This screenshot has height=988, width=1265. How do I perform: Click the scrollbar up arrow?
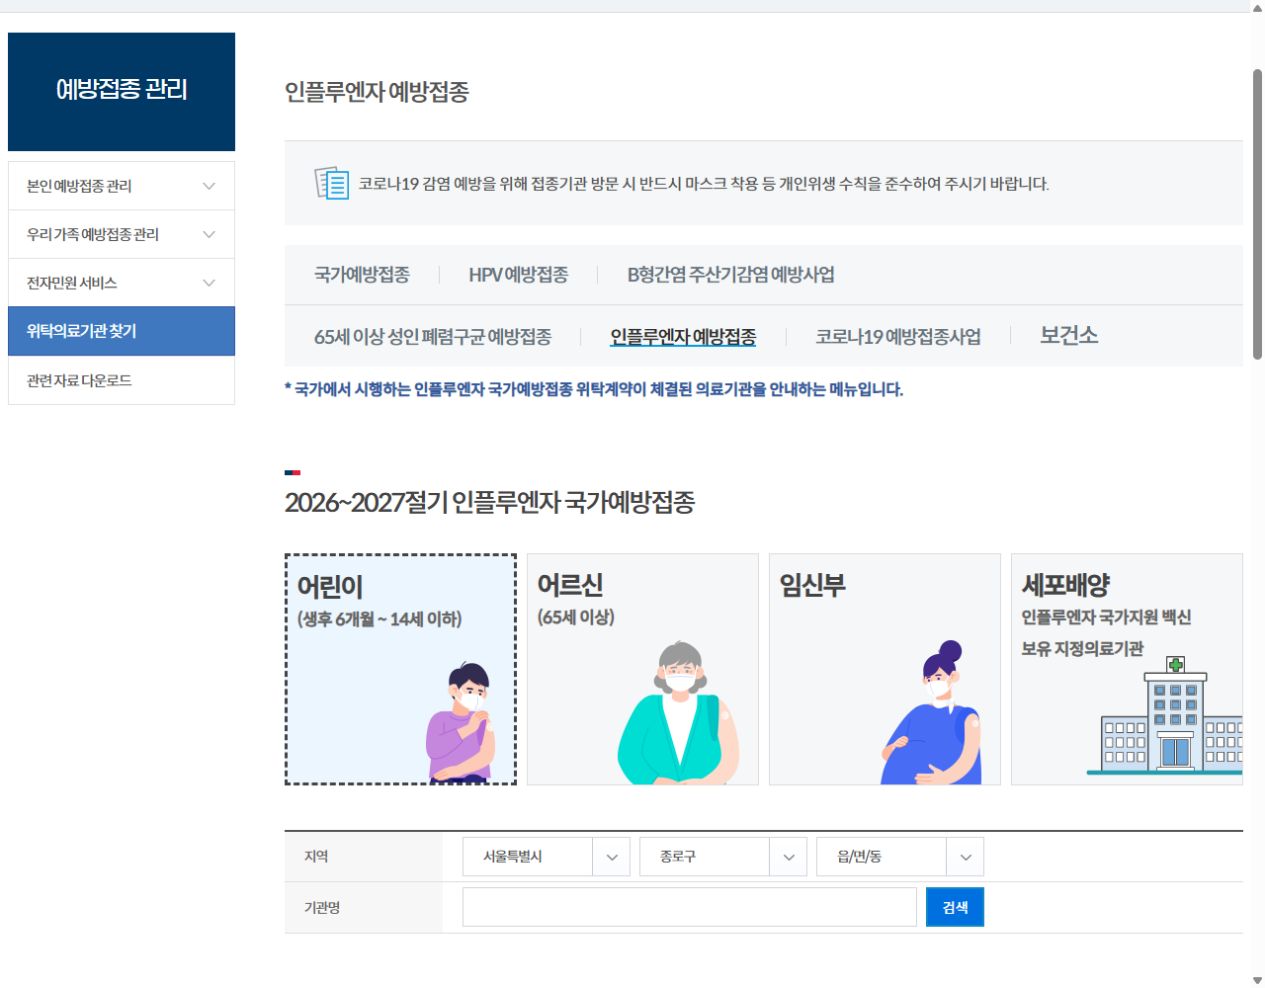pos(1257,8)
